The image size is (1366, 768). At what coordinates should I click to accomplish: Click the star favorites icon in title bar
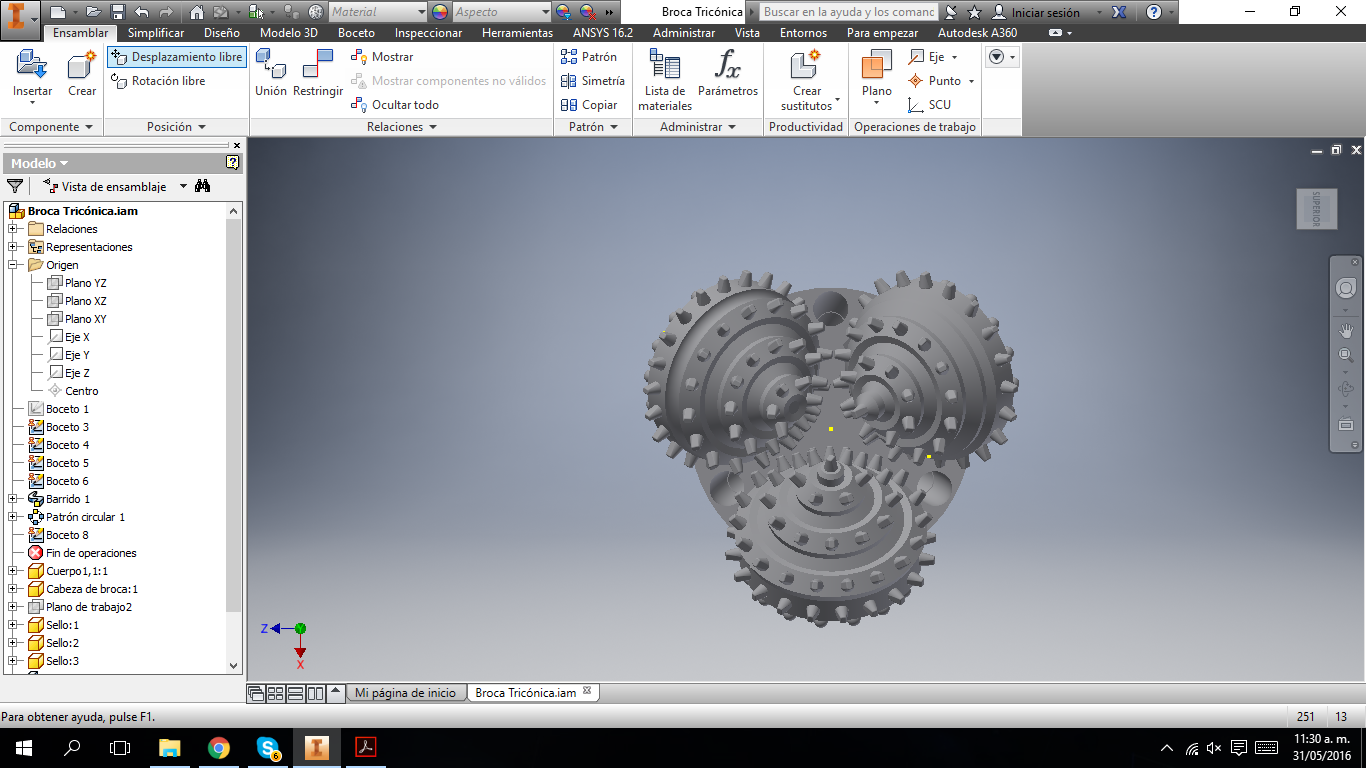pyautogui.click(x=974, y=12)
